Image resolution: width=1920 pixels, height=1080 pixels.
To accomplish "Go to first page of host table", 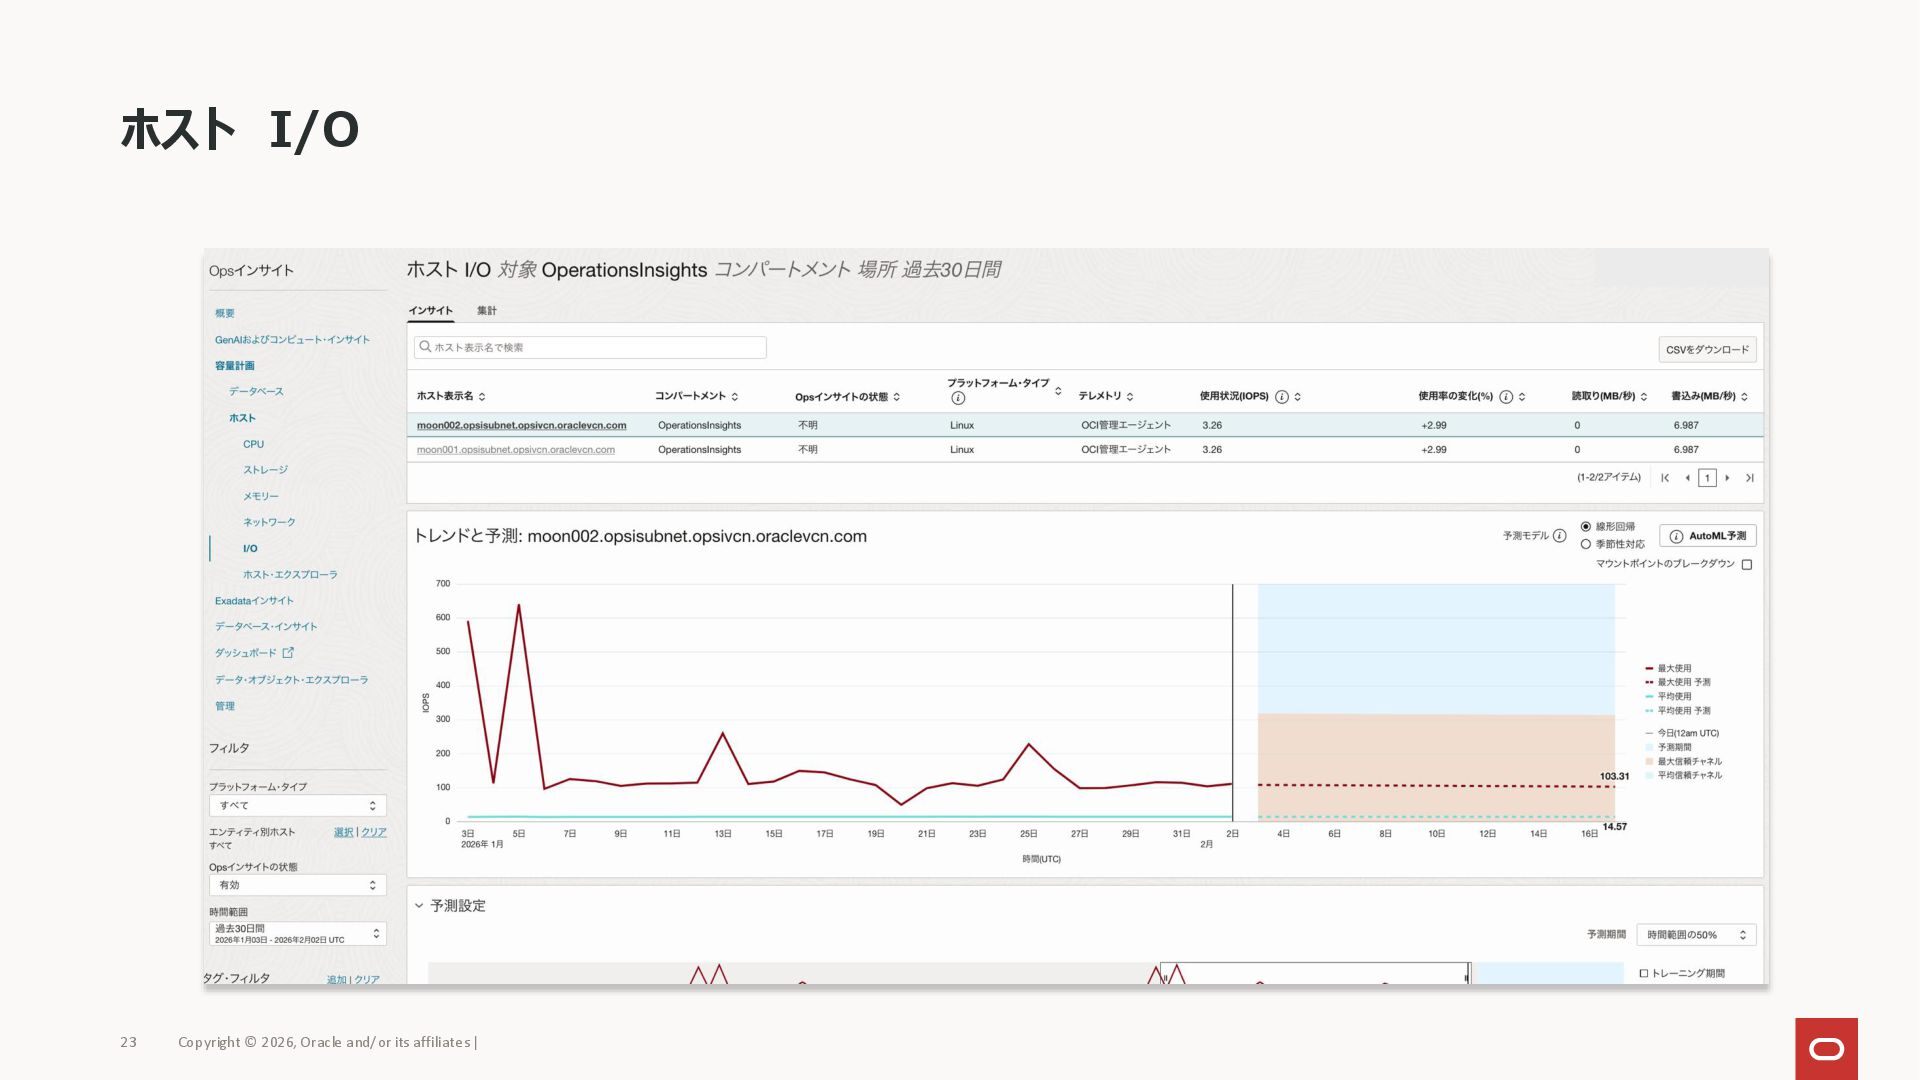I will [1665, 478].
